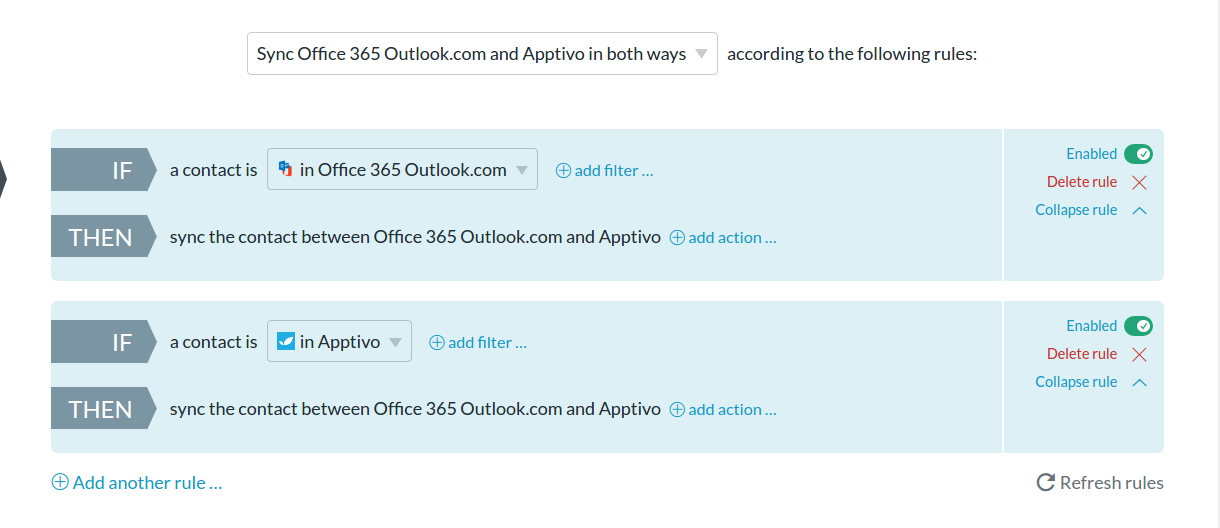Click collapse chevron icon on second rule
The image size is (1220, 528).
[1139, 383]
